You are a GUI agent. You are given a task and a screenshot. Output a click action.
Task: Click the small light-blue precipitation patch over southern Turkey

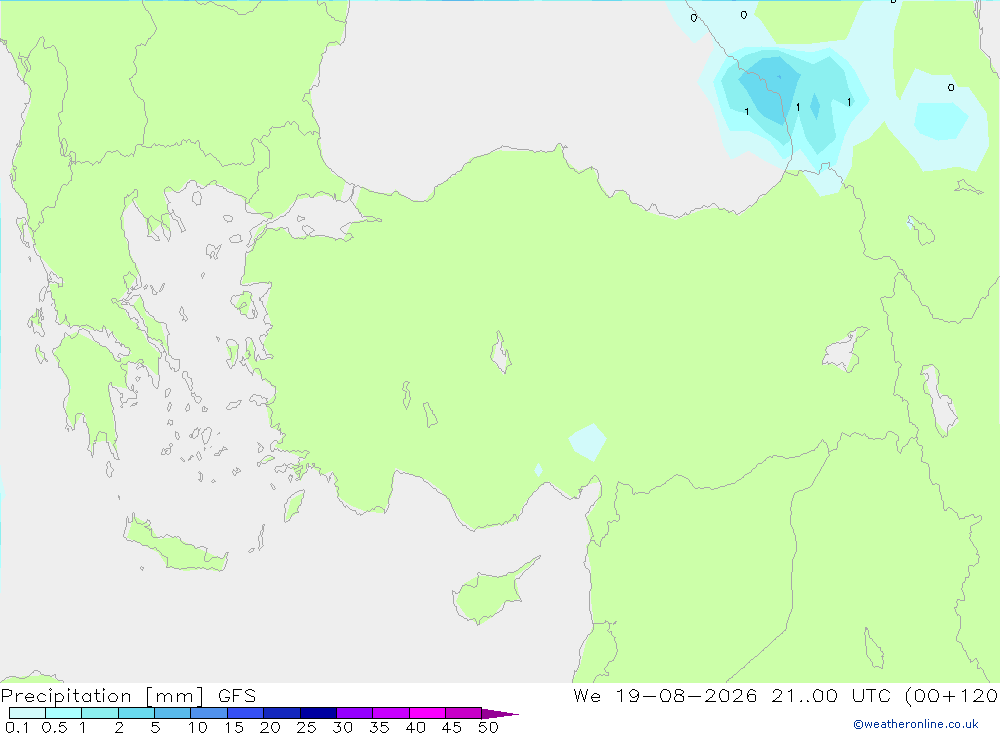coord(587,442)
